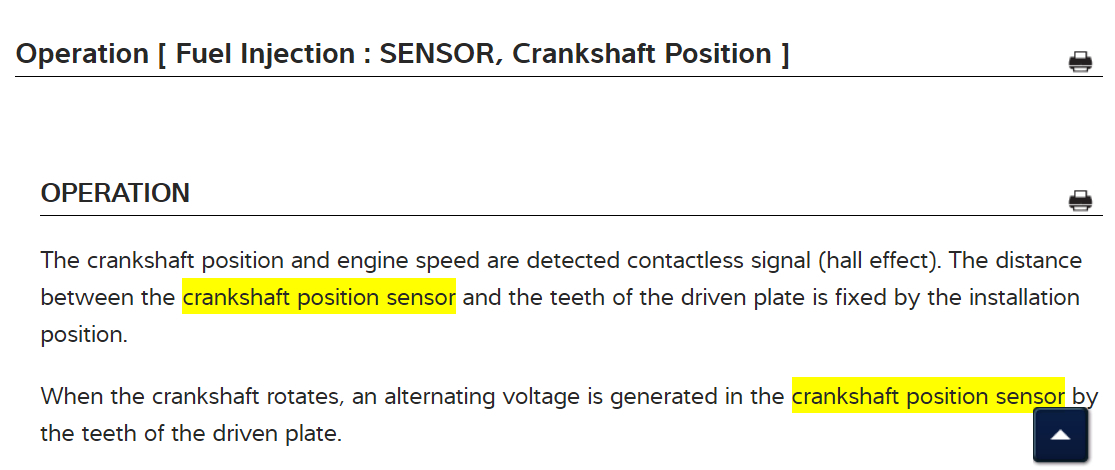Click "When the crankshaft rotates" sentence start
The image size is (1115, 470).
(x=190, y=396)
